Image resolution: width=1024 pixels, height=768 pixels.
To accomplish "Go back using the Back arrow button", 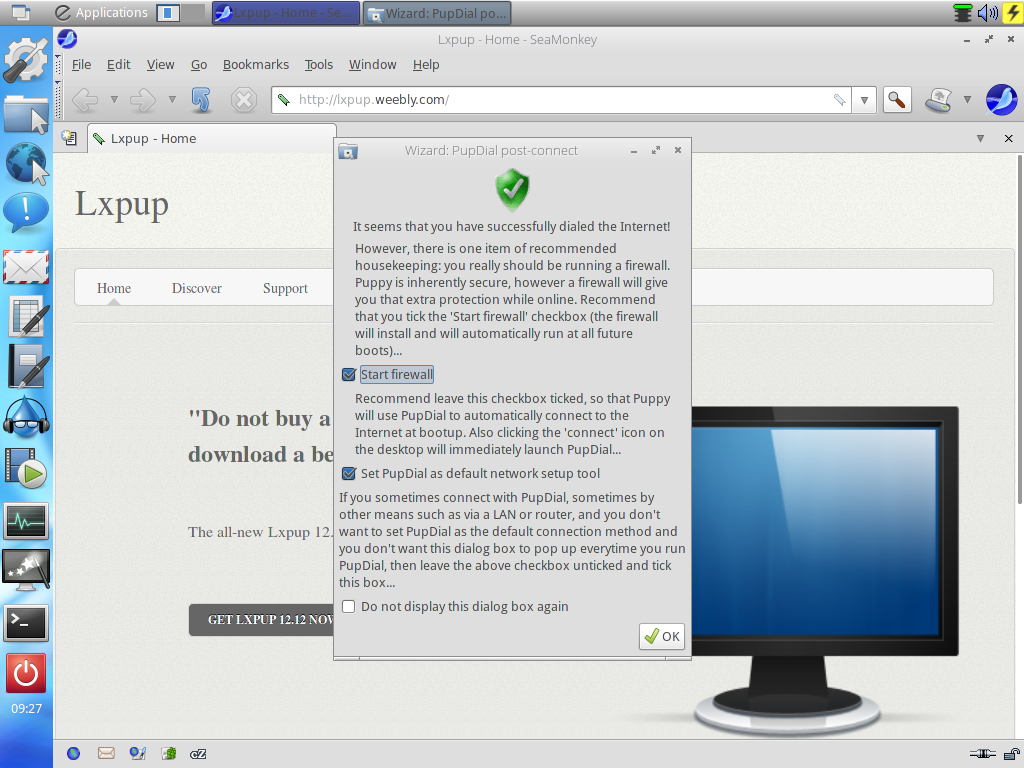I will 85,100.
